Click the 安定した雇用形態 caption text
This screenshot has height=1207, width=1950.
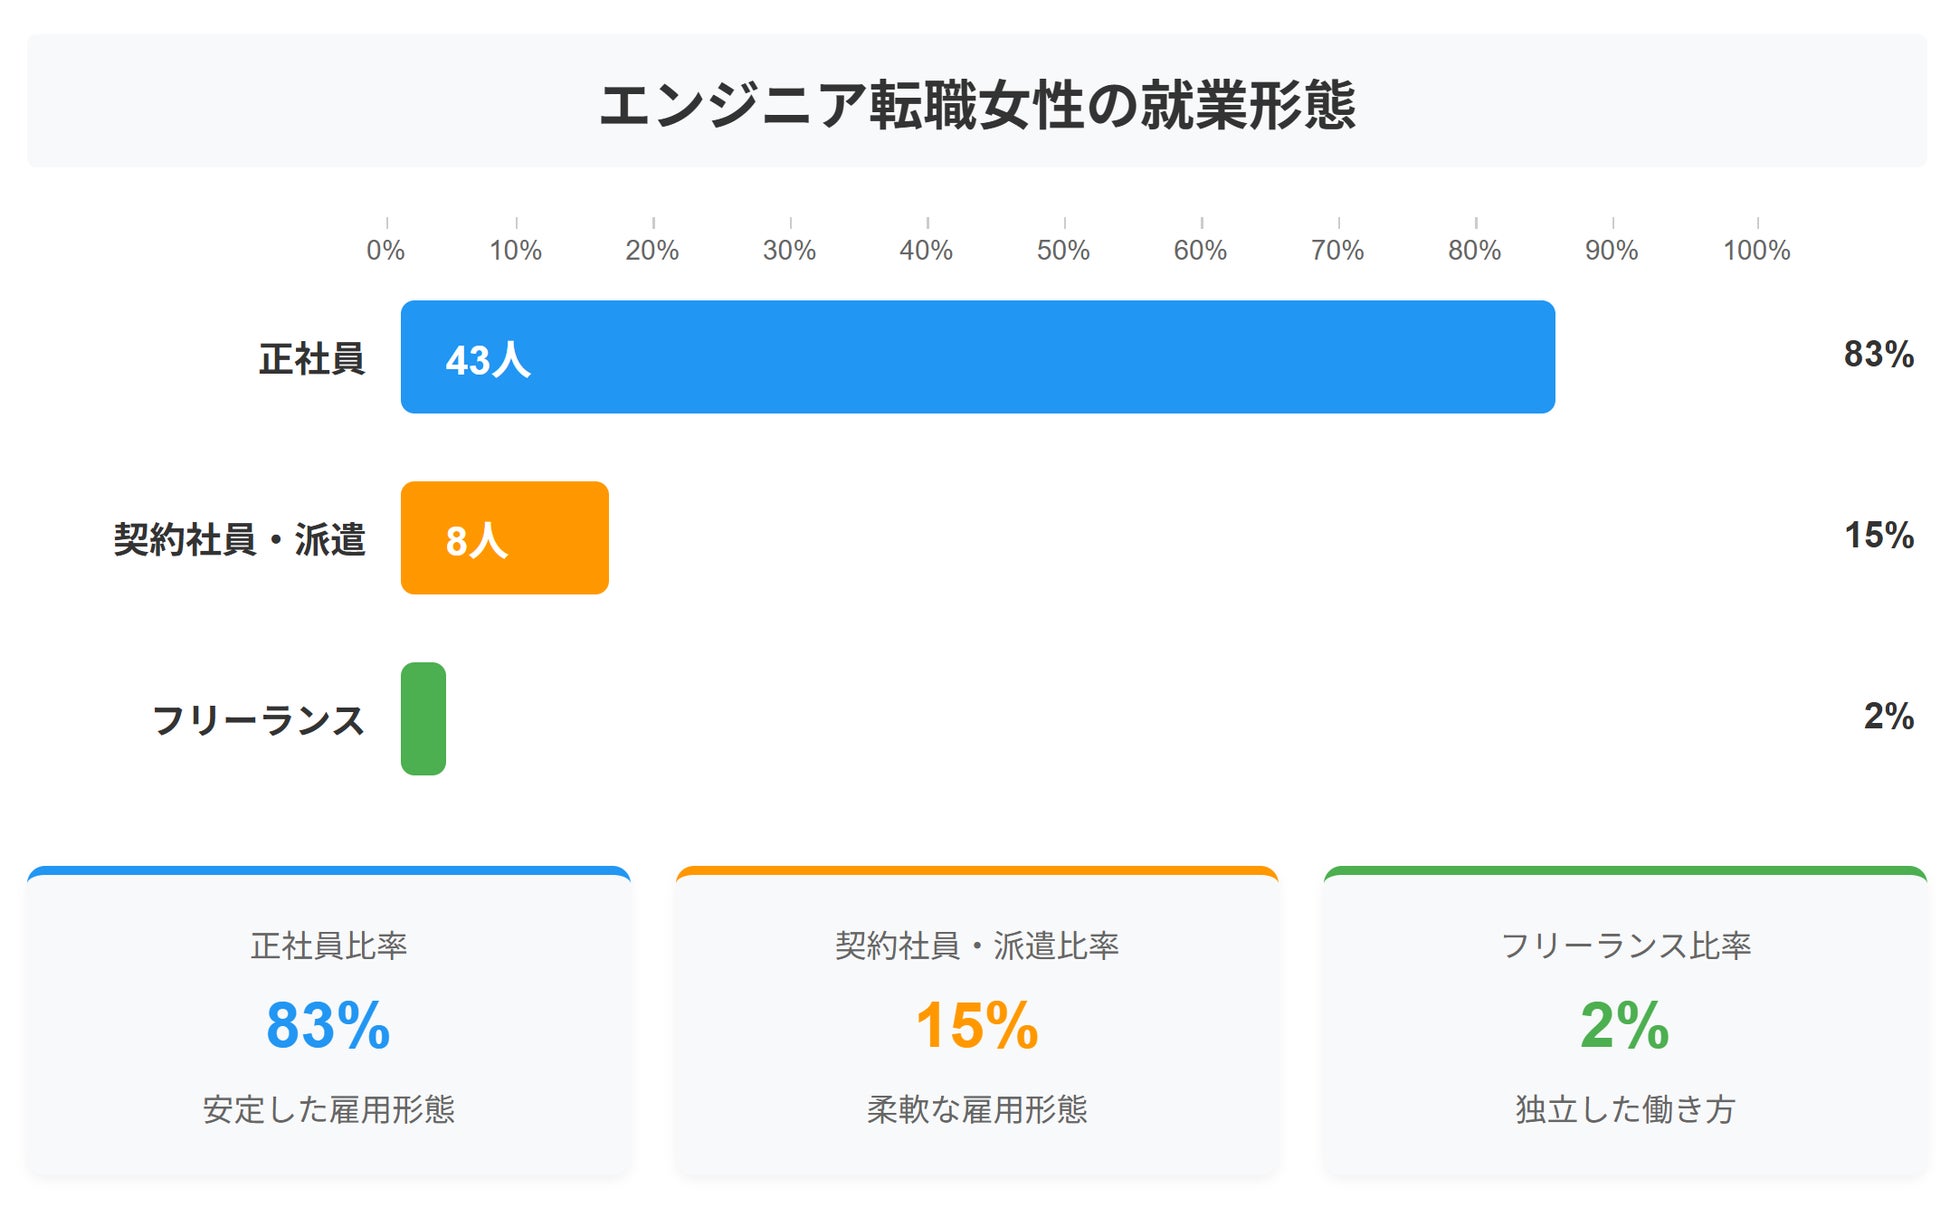(x=329, y=1109)
